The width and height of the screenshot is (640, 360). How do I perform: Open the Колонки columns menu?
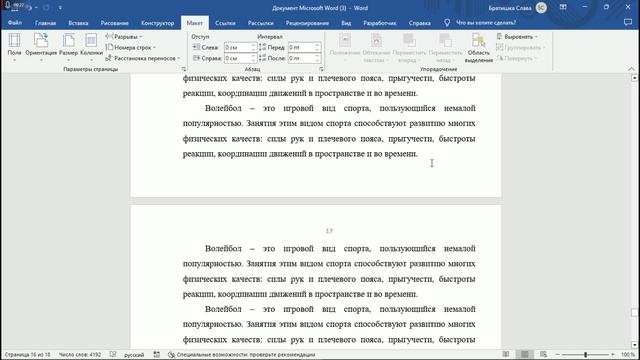point(91,47)
